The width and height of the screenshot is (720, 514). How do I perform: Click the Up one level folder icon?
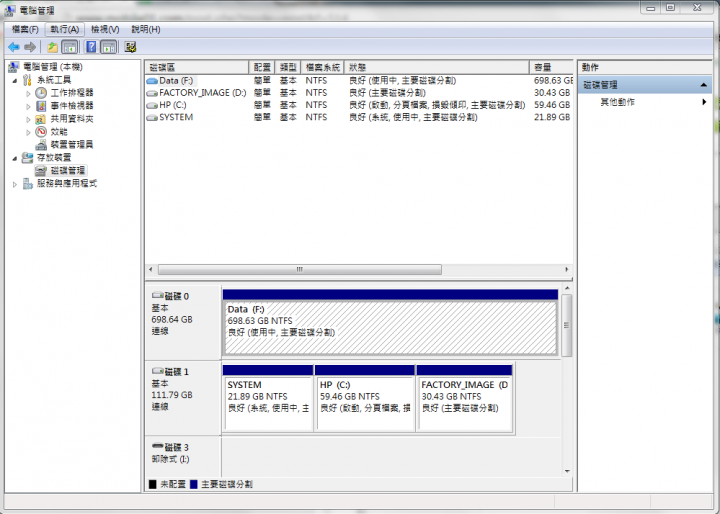[x=52, y=47]
